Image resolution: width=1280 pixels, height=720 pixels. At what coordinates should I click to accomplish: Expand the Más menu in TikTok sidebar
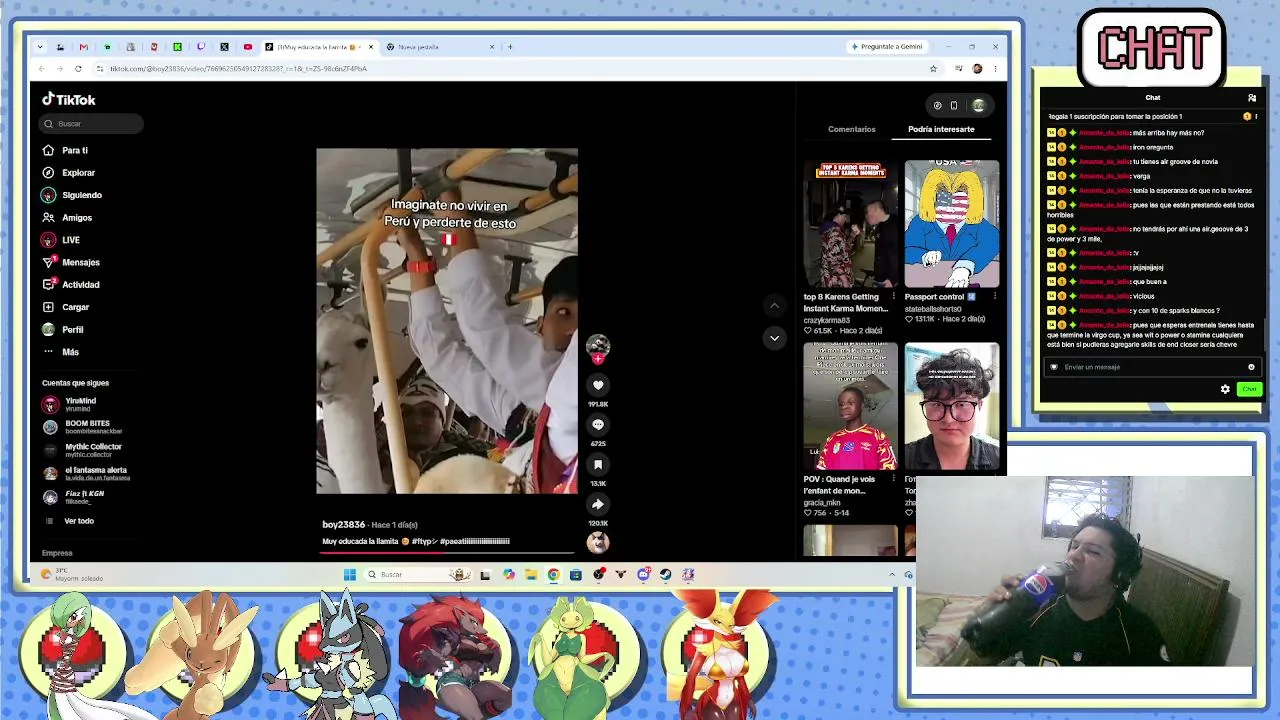(x=60, y=352)
